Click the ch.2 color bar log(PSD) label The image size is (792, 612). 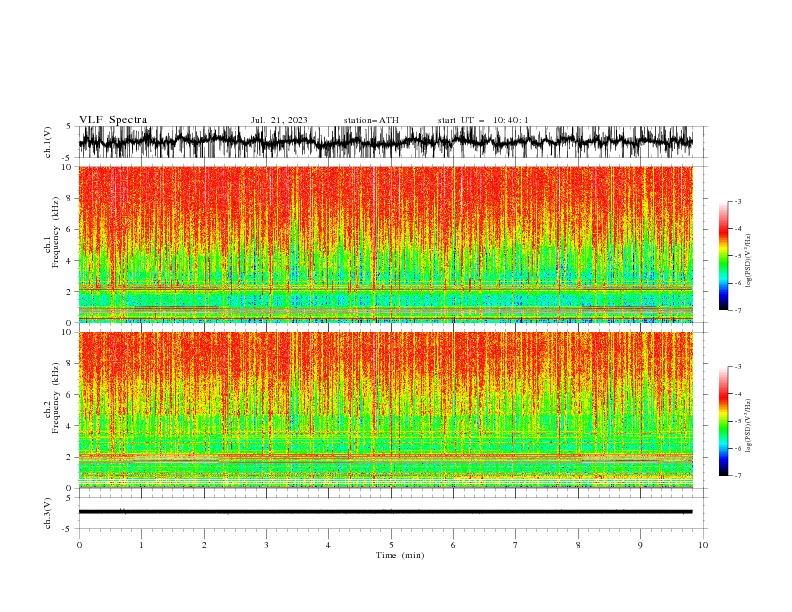[748, 426]
